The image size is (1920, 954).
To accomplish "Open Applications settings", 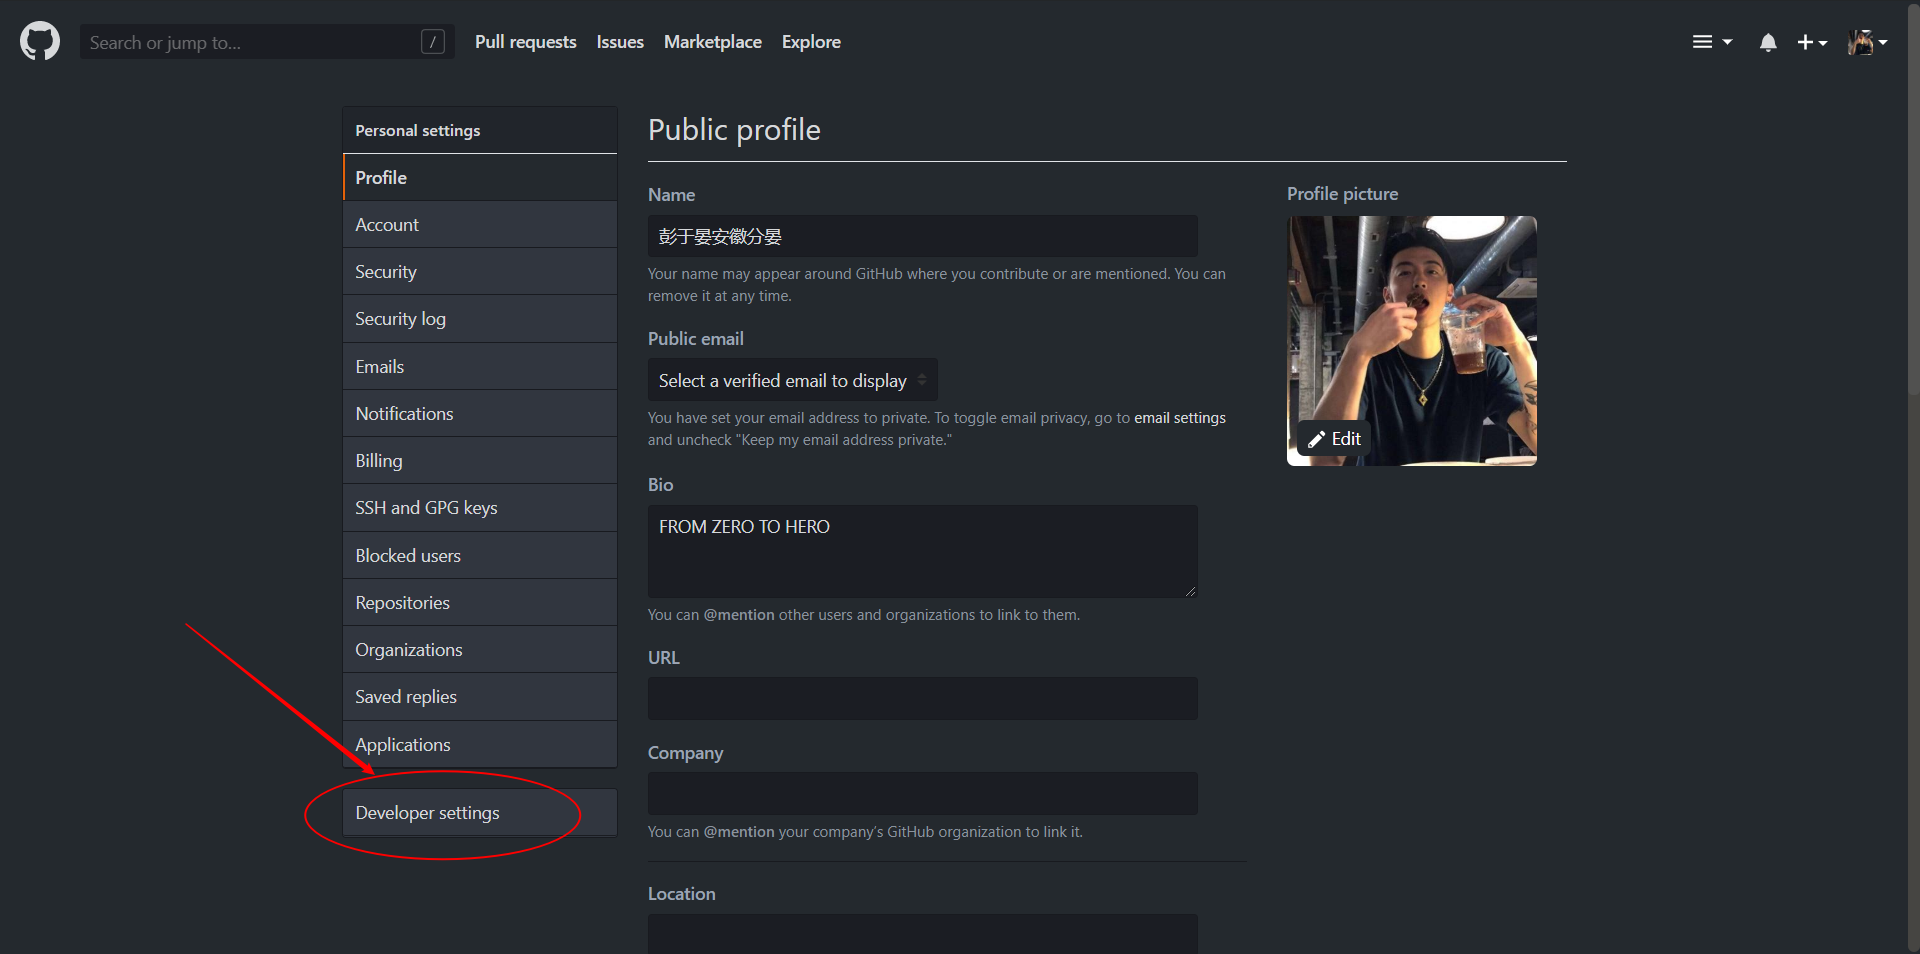I will pos(480,745).
